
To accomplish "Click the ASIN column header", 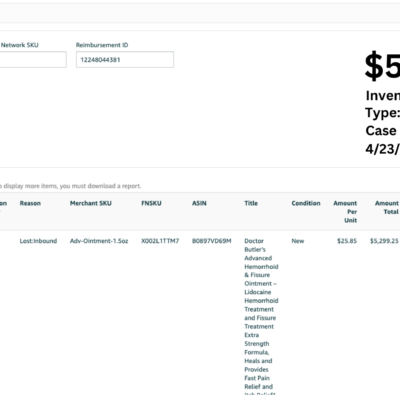I will point(199,203).
